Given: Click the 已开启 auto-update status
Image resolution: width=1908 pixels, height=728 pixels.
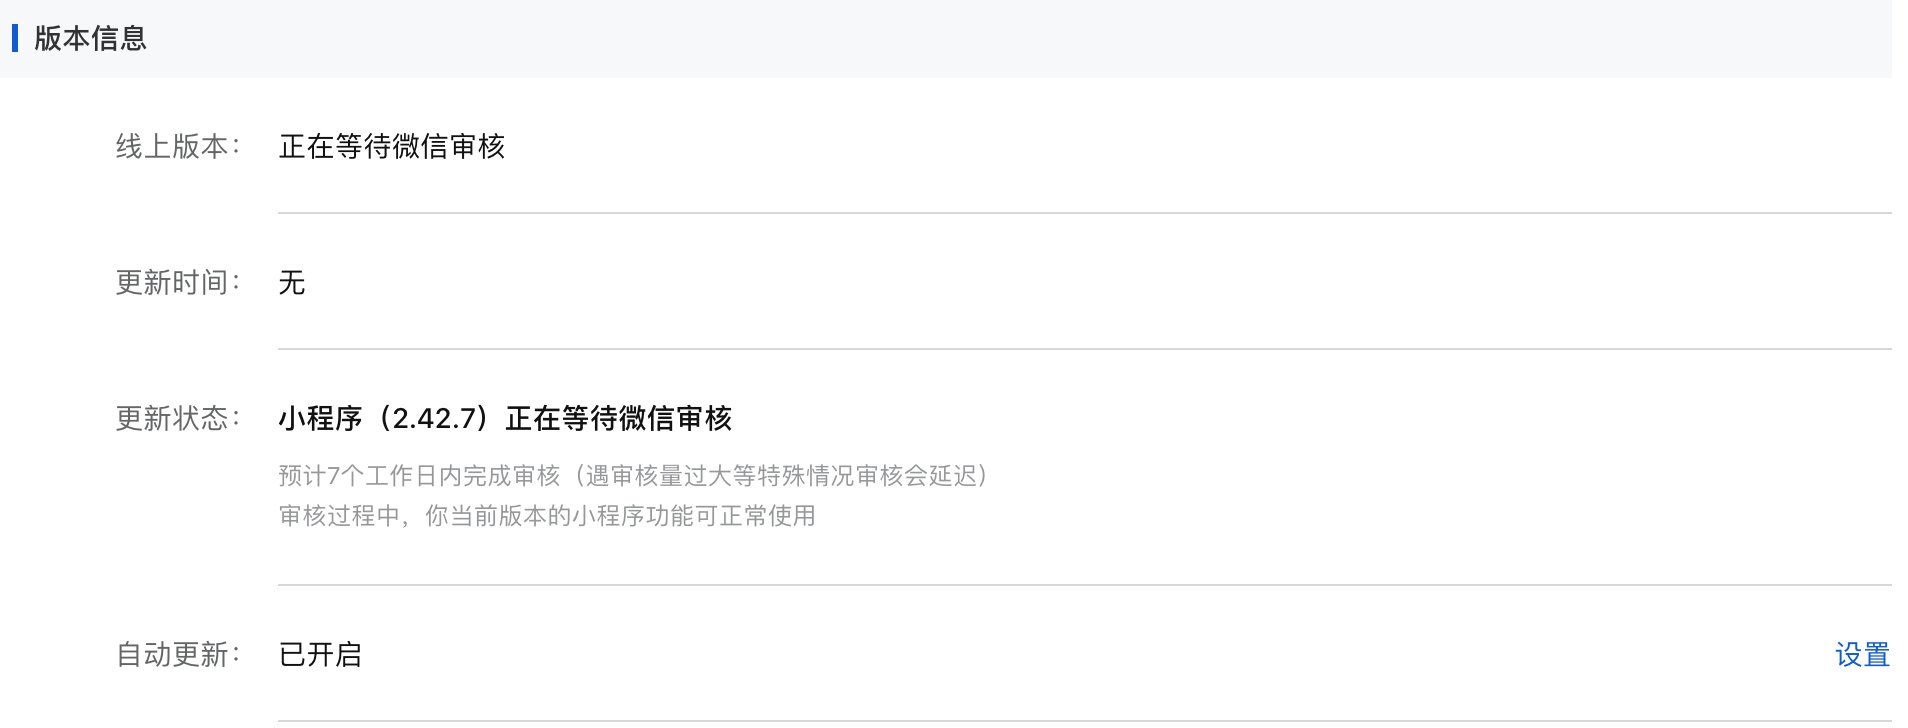Looking at the screenshot, I should (320, 655).
